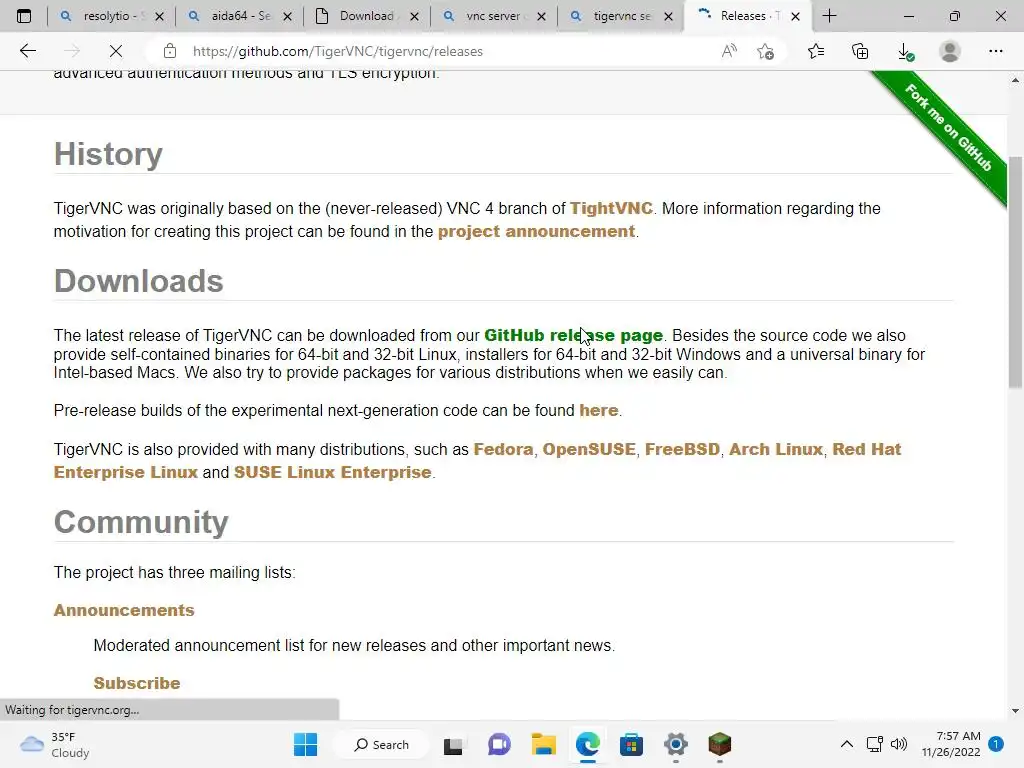Open File Explorer from the taskbar

tap(543, 744)
